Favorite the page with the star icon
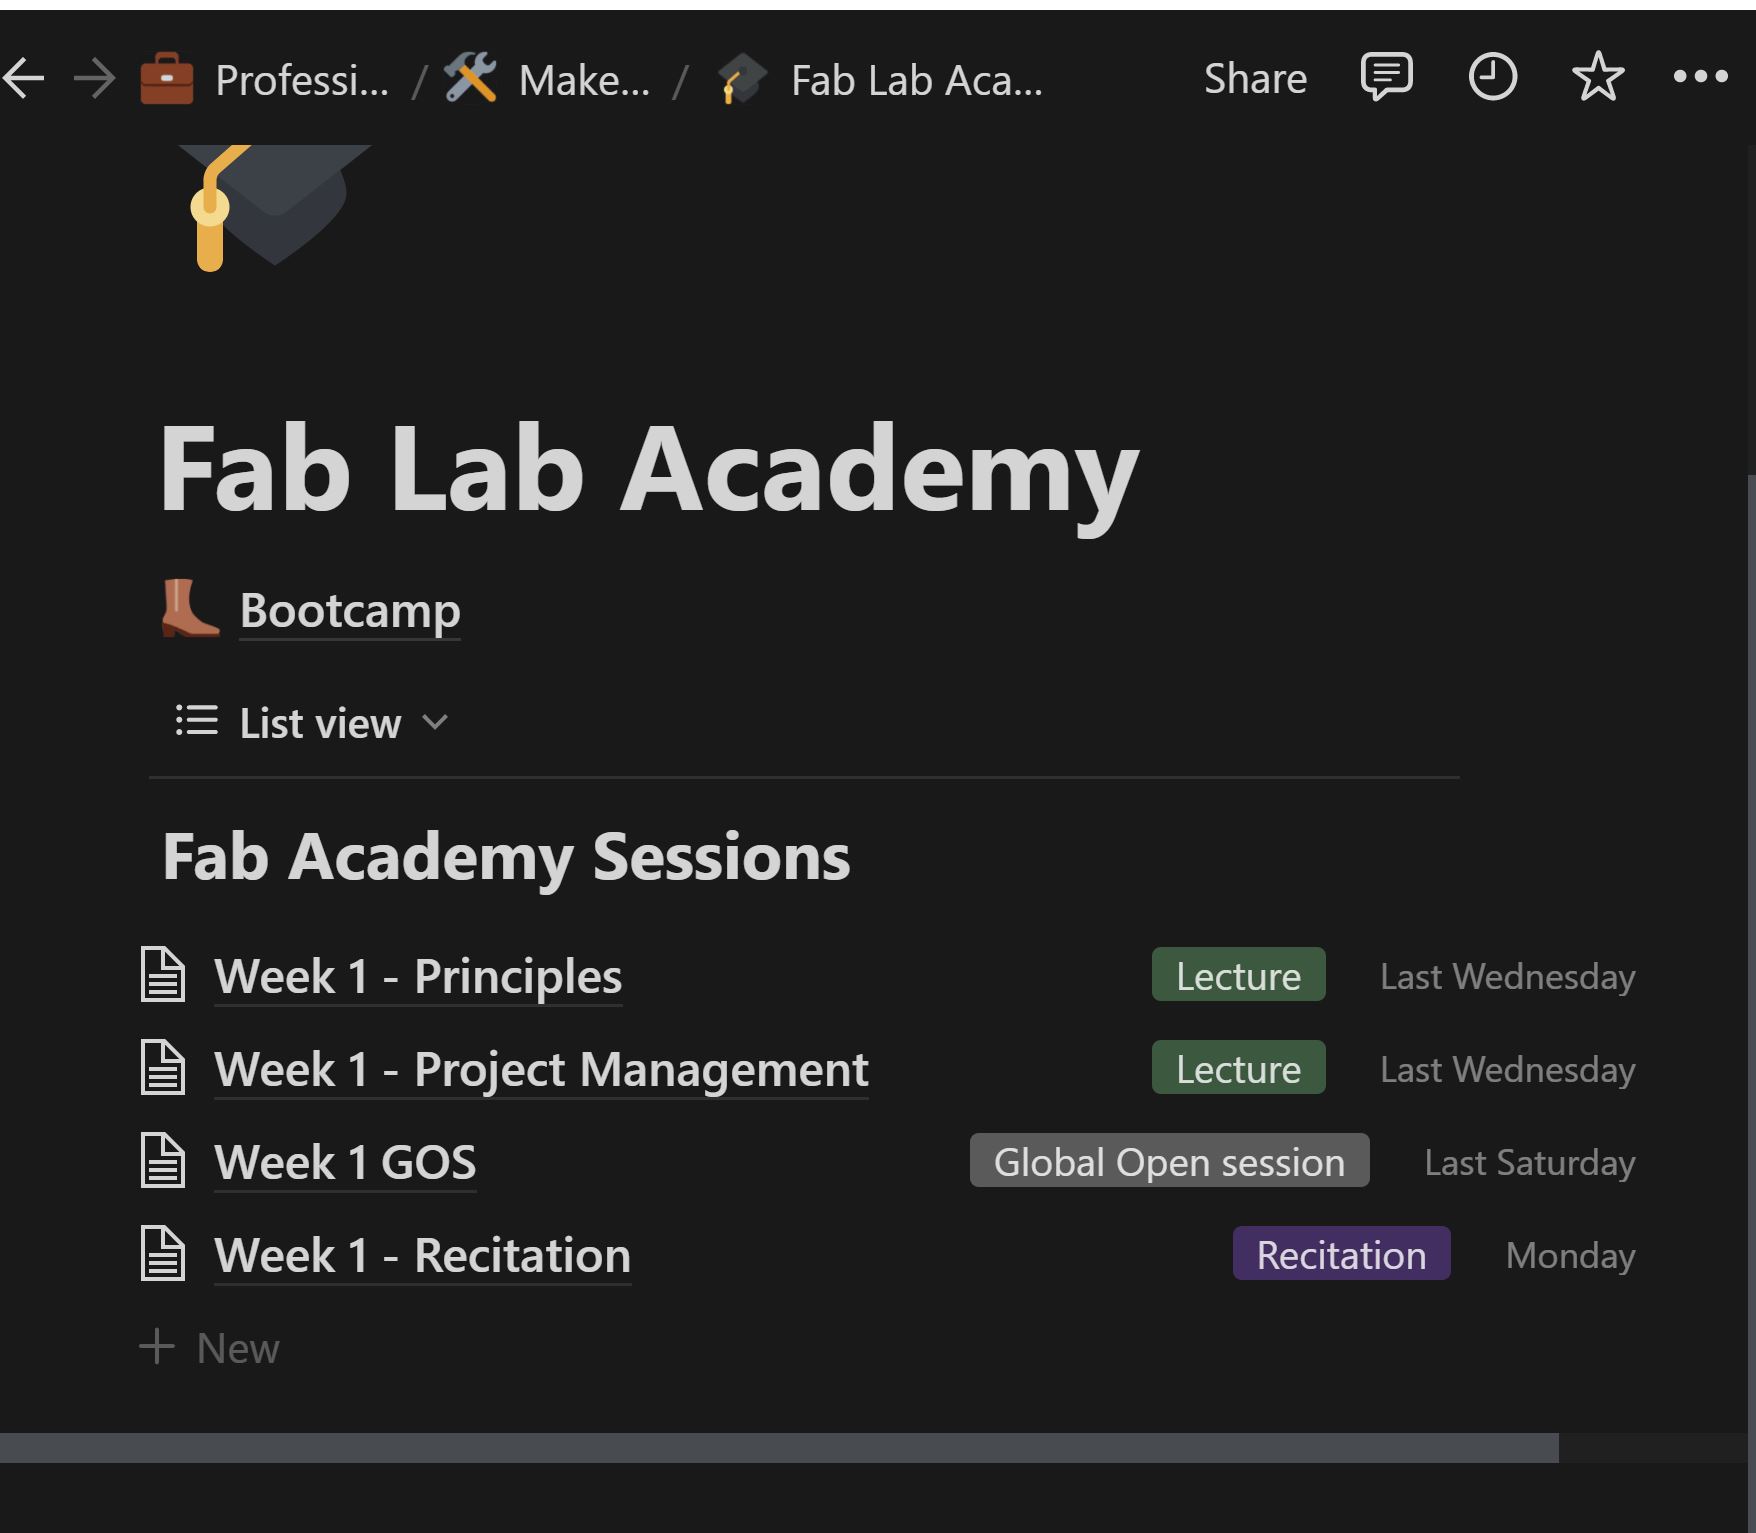 click(1596, 76)
